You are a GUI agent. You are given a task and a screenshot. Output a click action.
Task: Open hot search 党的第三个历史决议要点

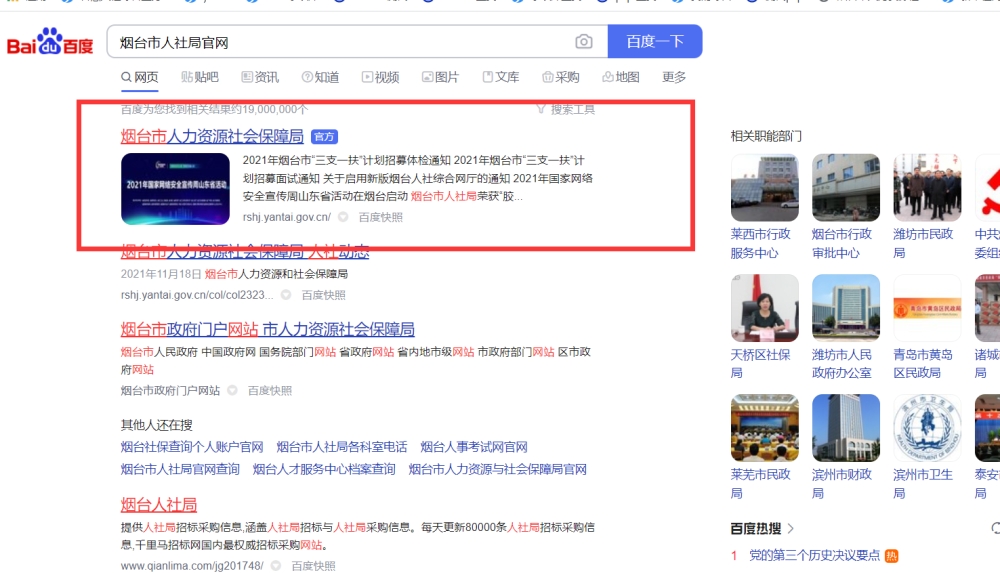(814, 555)
